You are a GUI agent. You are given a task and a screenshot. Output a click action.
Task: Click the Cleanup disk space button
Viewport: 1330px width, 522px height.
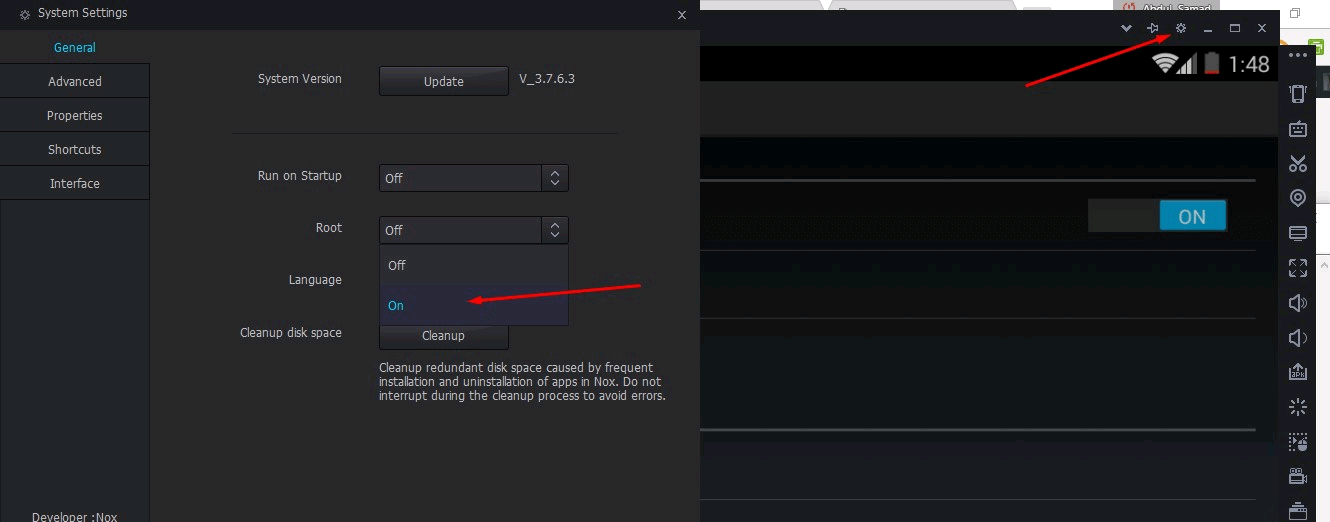[x=444, y=336]
